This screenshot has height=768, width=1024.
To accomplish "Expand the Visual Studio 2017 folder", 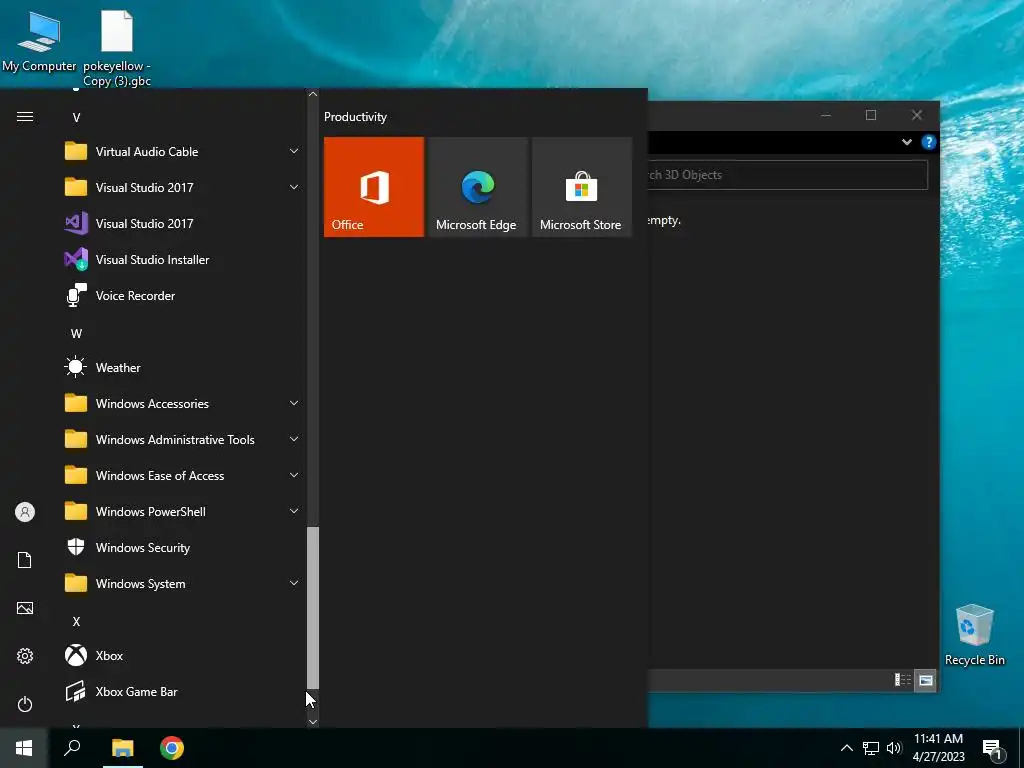I will (x=183, y=187).
